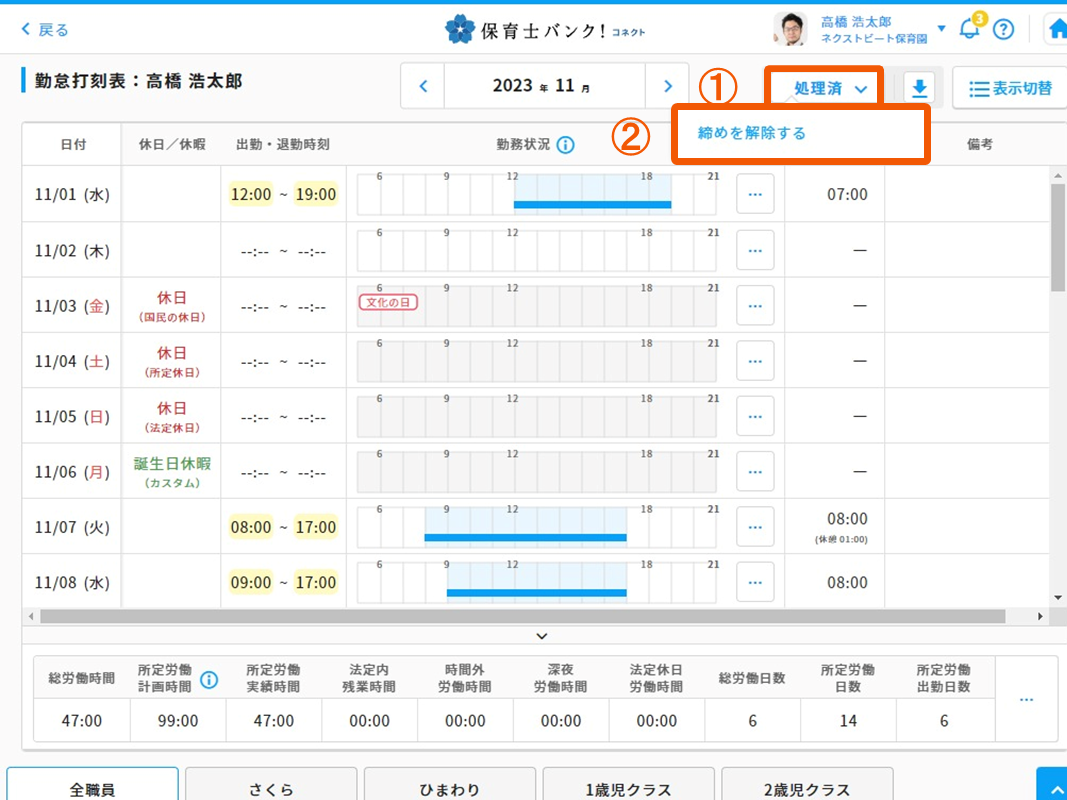Go to previous month arrow

[x=423, y=86]
